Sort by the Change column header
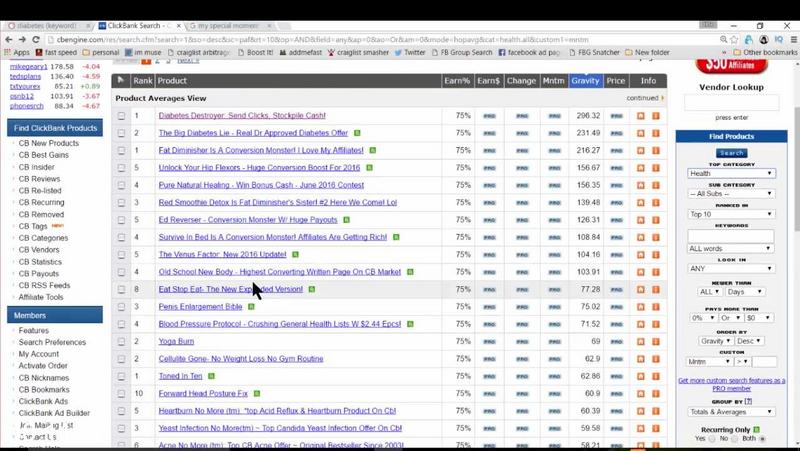 click(521, 81)
